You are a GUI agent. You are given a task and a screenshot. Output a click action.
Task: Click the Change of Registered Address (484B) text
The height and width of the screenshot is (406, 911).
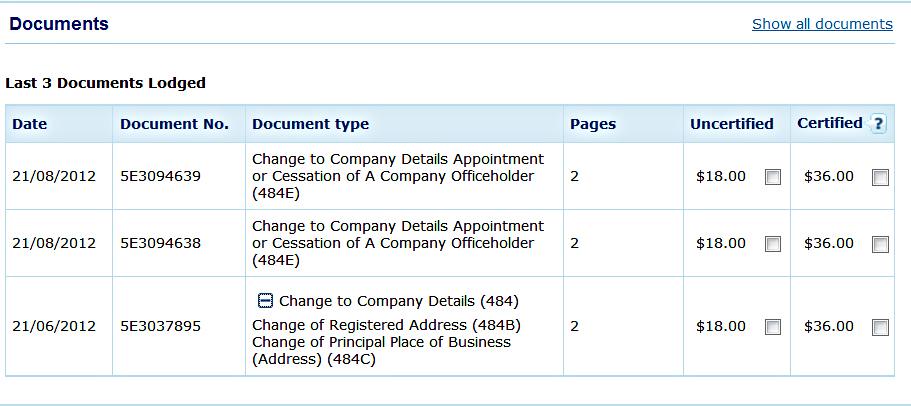click(x=386, y=325)
